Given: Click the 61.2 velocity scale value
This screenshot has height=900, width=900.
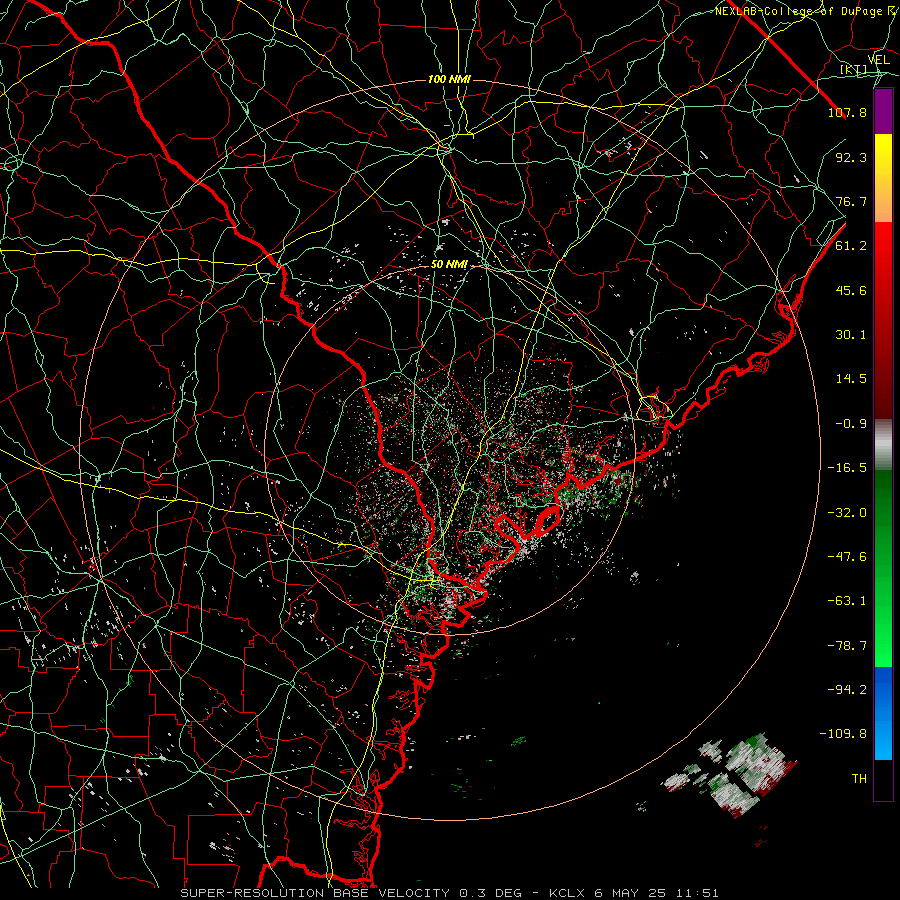Looking at the screenshot, I should point(851,246).
